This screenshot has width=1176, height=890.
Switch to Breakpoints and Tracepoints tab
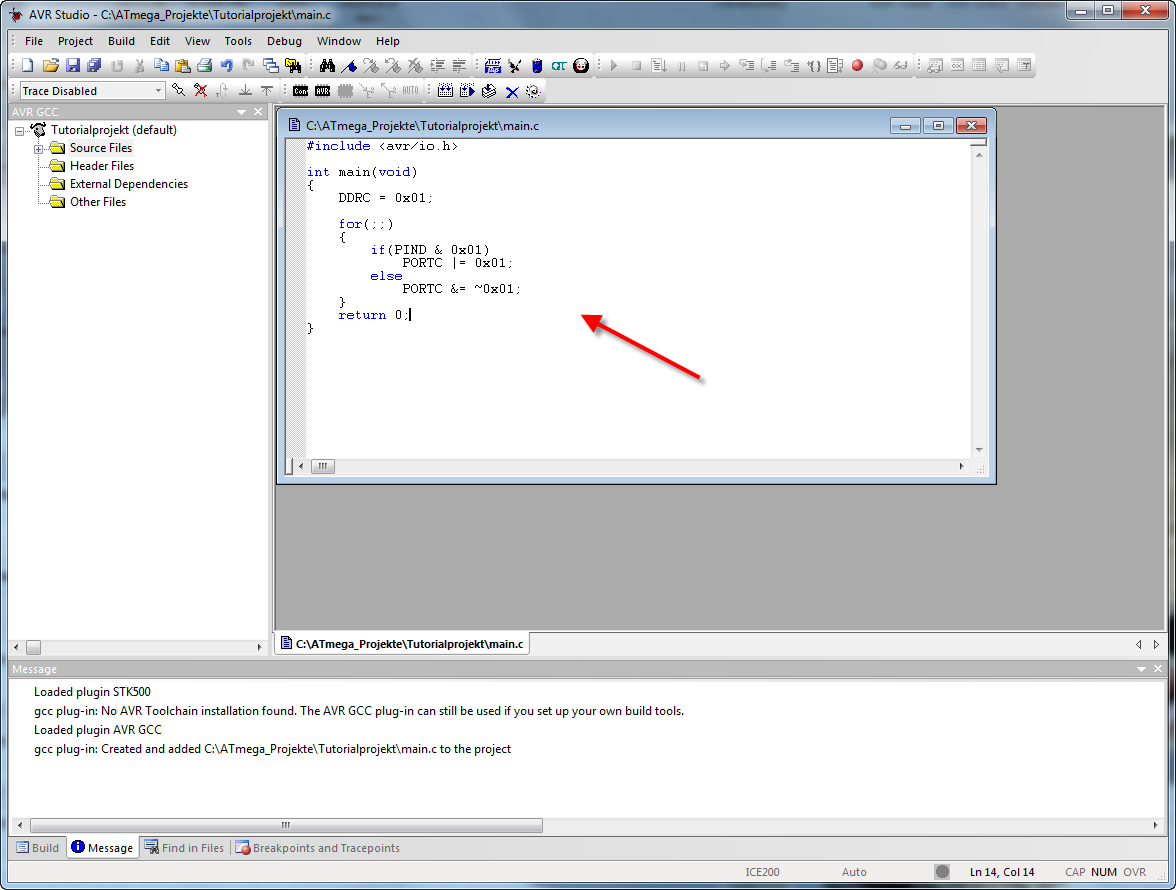(x=318, y=848)
